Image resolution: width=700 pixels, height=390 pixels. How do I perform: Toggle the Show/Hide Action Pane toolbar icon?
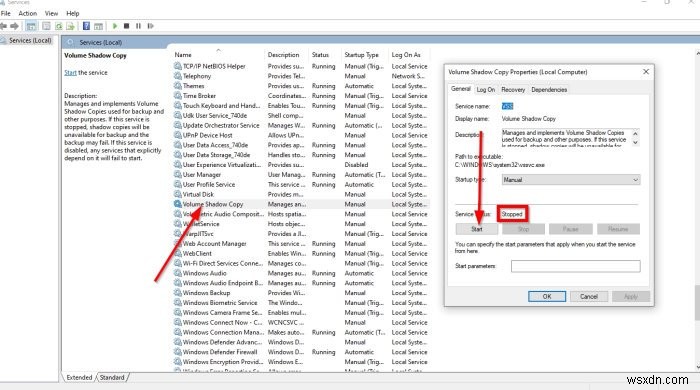[x=98, y=26]
